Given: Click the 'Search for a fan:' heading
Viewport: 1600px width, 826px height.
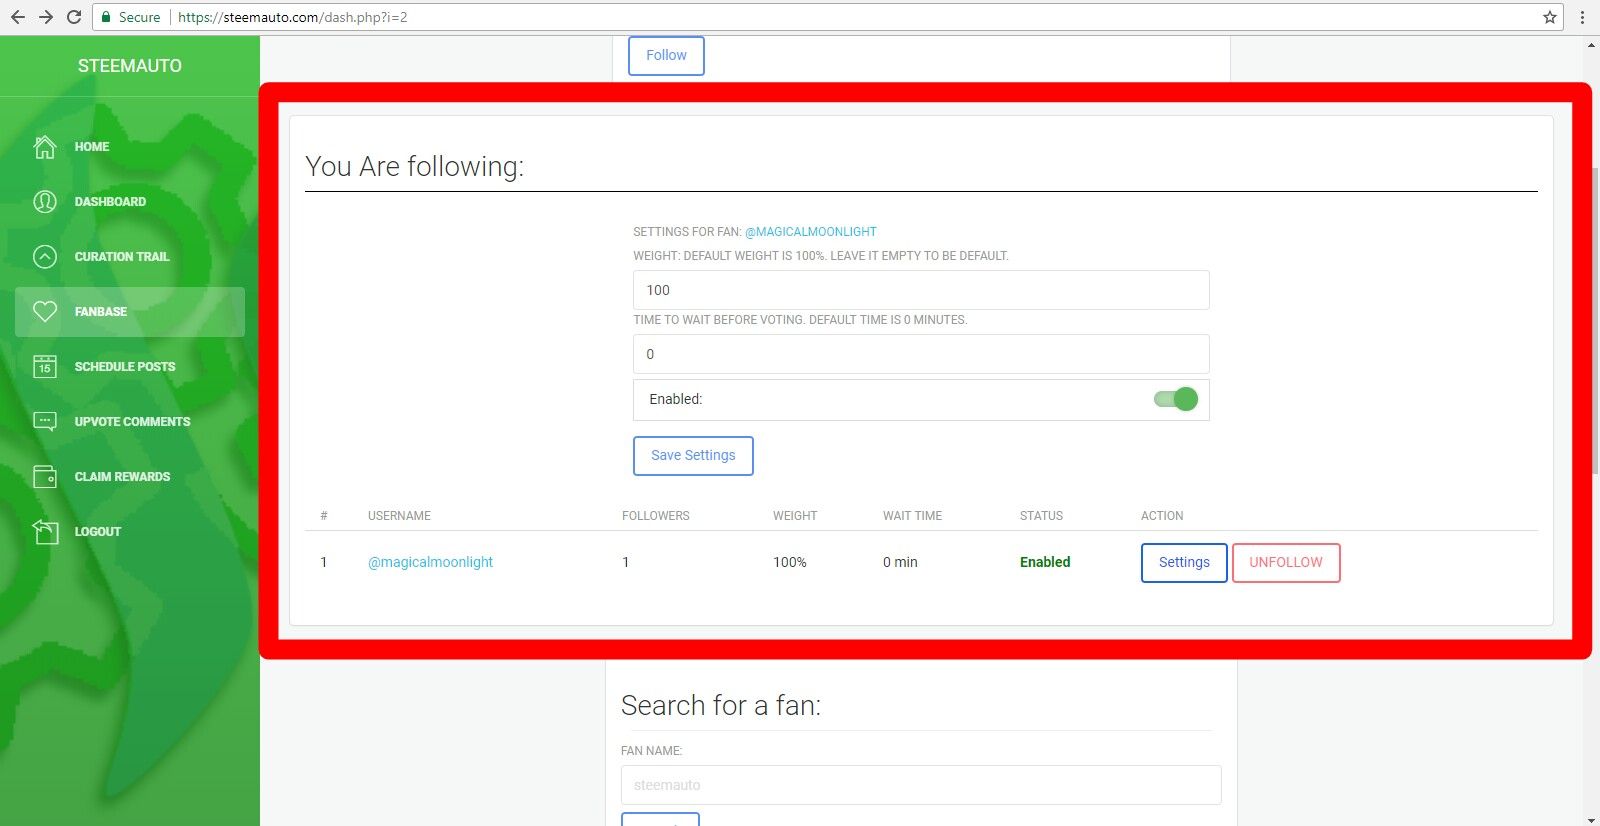Looking at the screenshot, I should tap(721, 705).
